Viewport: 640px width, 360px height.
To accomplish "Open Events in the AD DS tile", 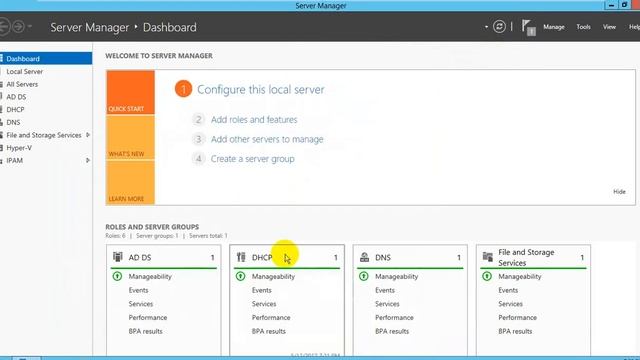I will coord(138,290).
